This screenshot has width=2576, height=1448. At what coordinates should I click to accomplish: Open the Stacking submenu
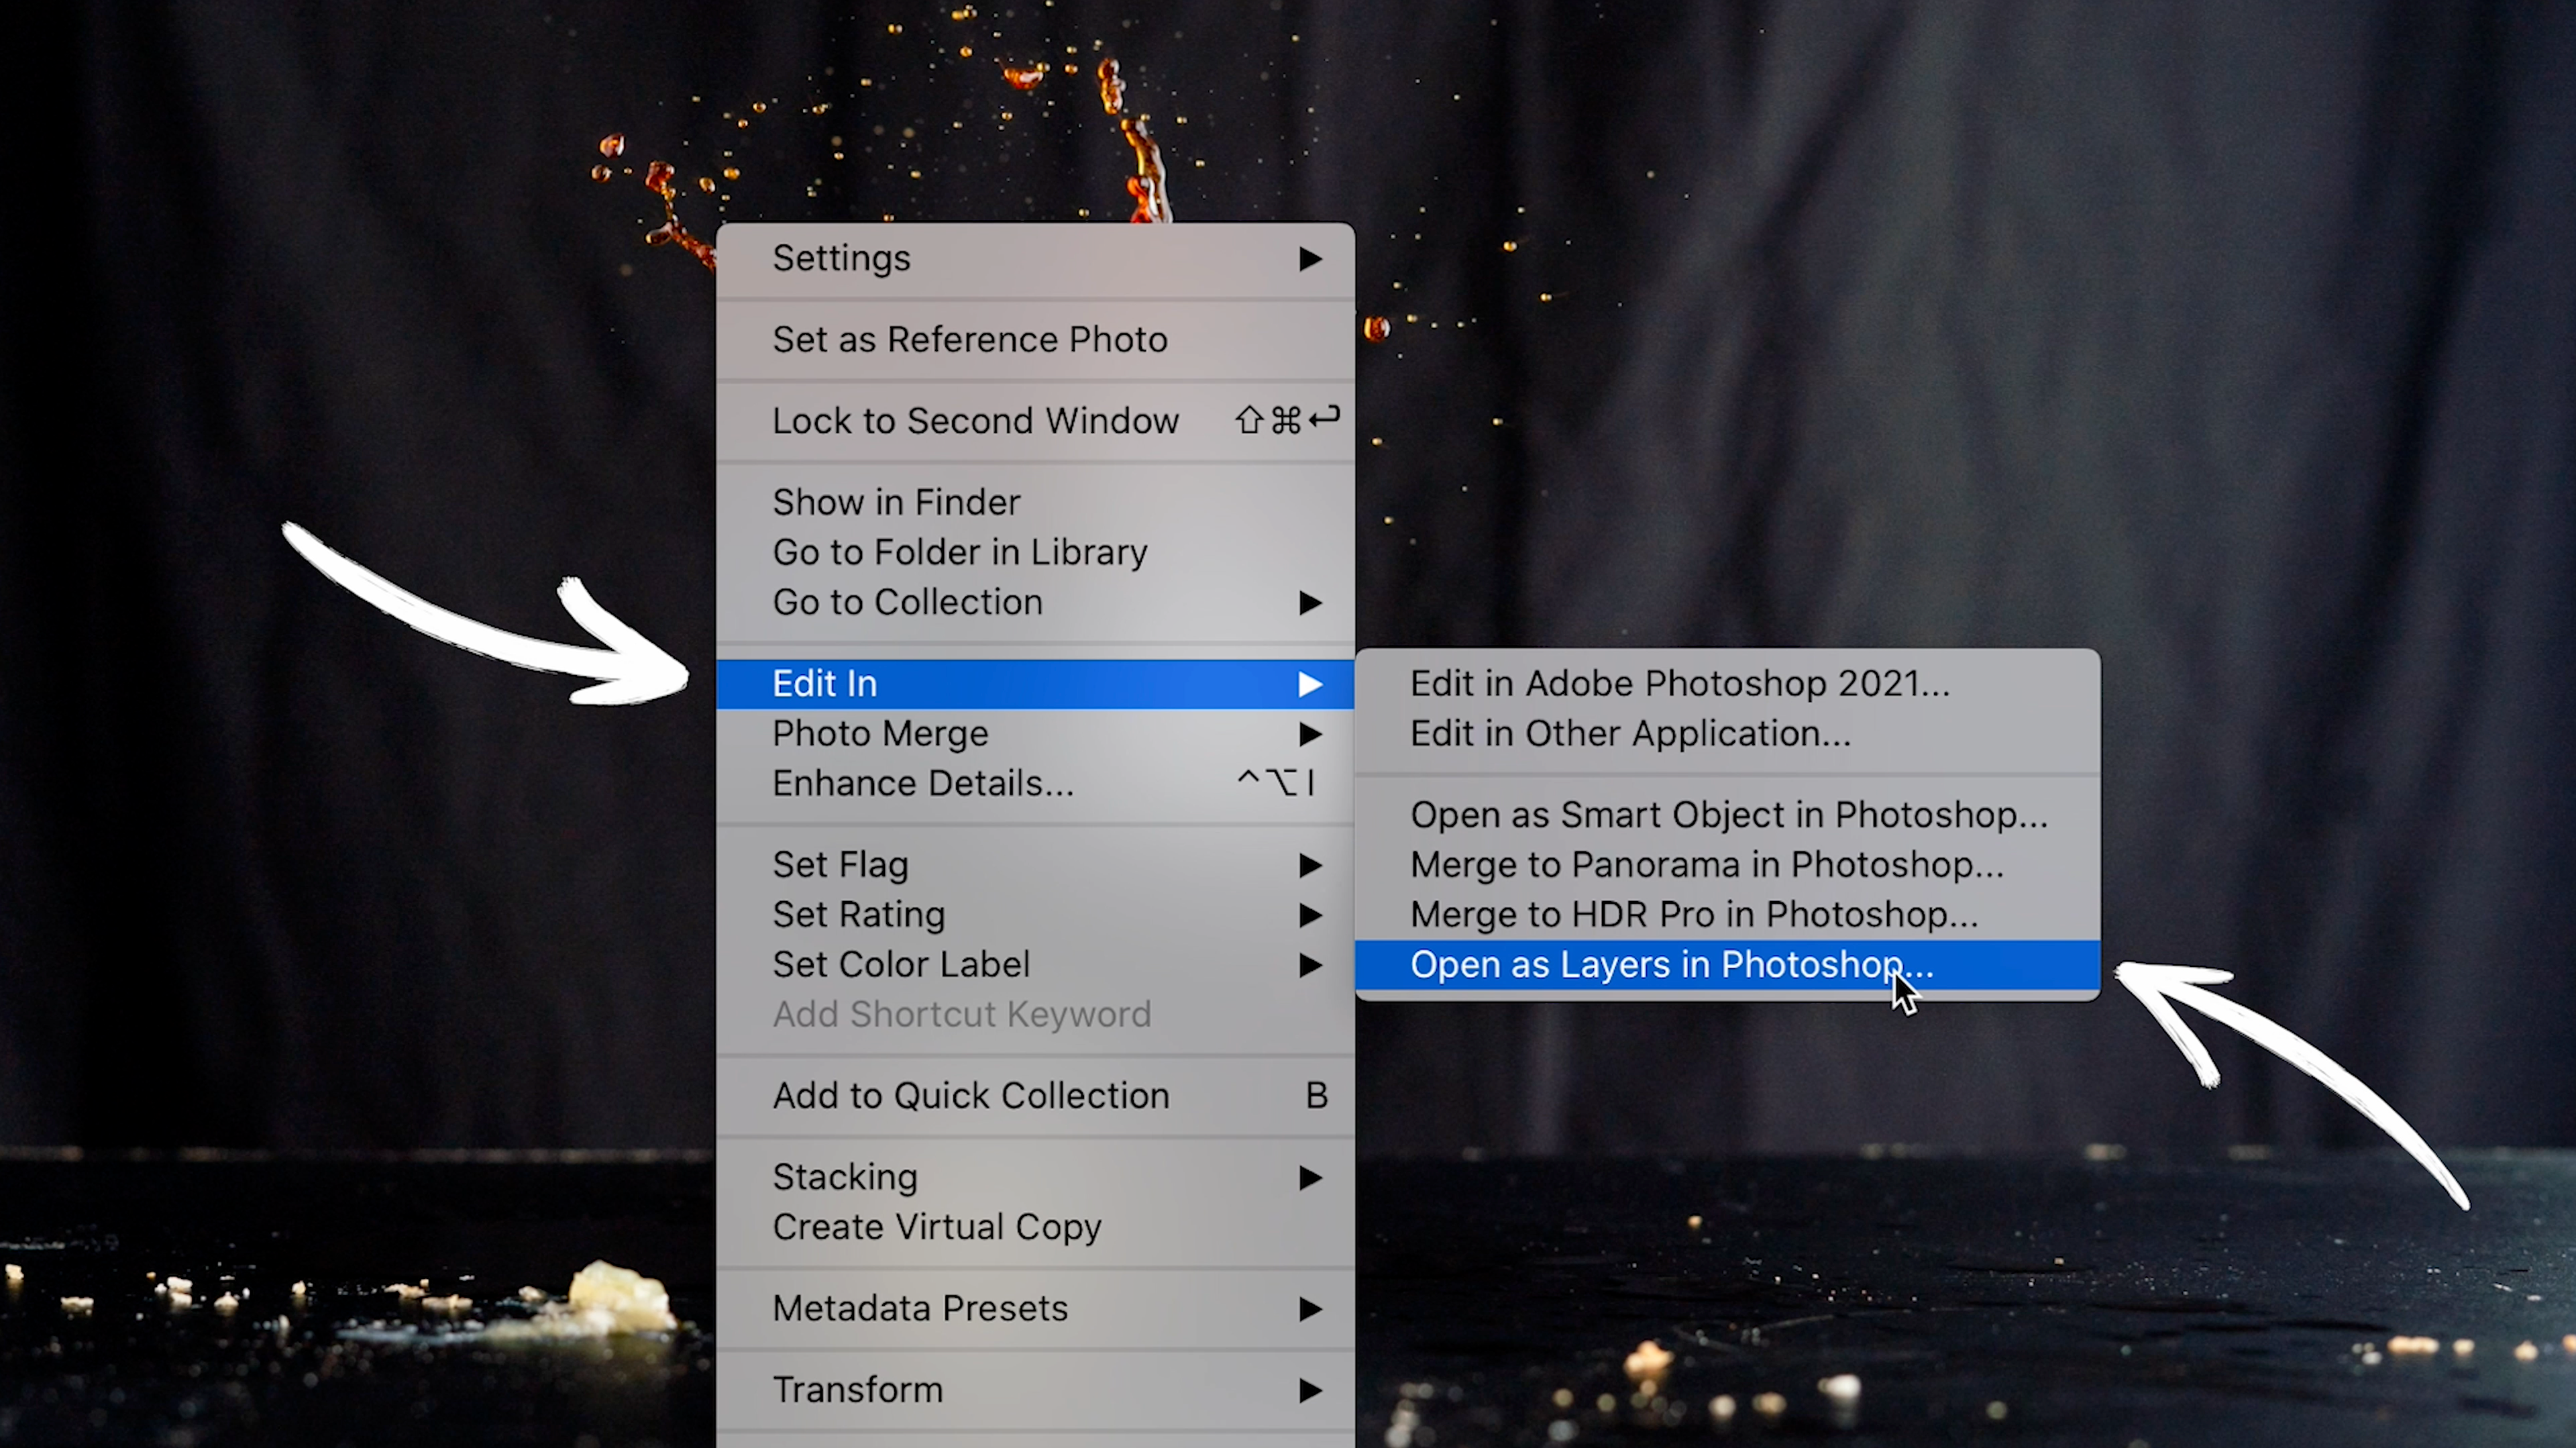[1035, 1177]
